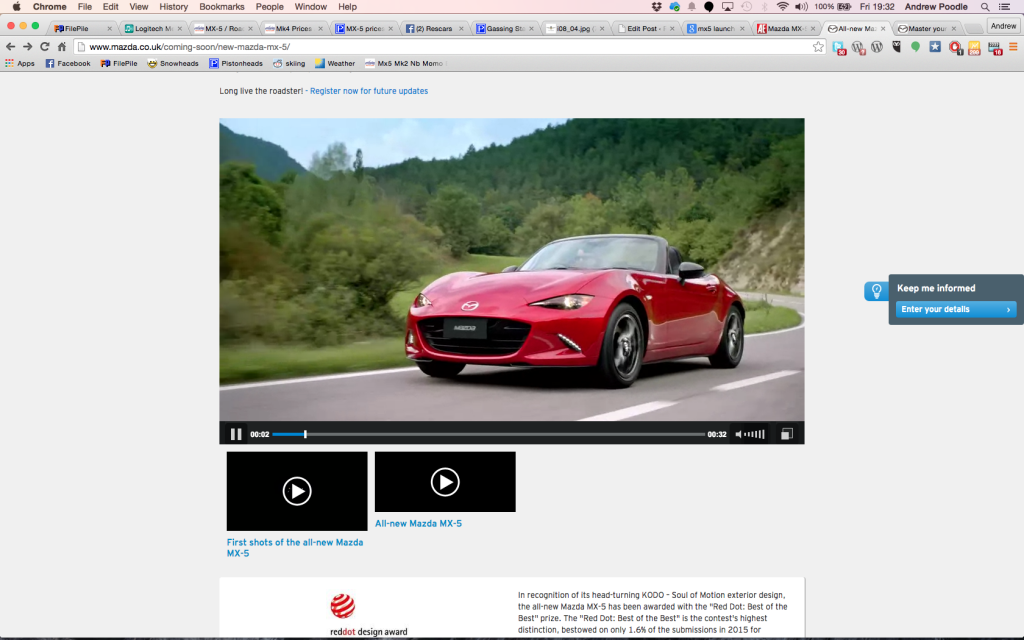This screenshot has width=1024, height=640.
Task: Switch to the Logitech tab
Action: click(153, 28)
